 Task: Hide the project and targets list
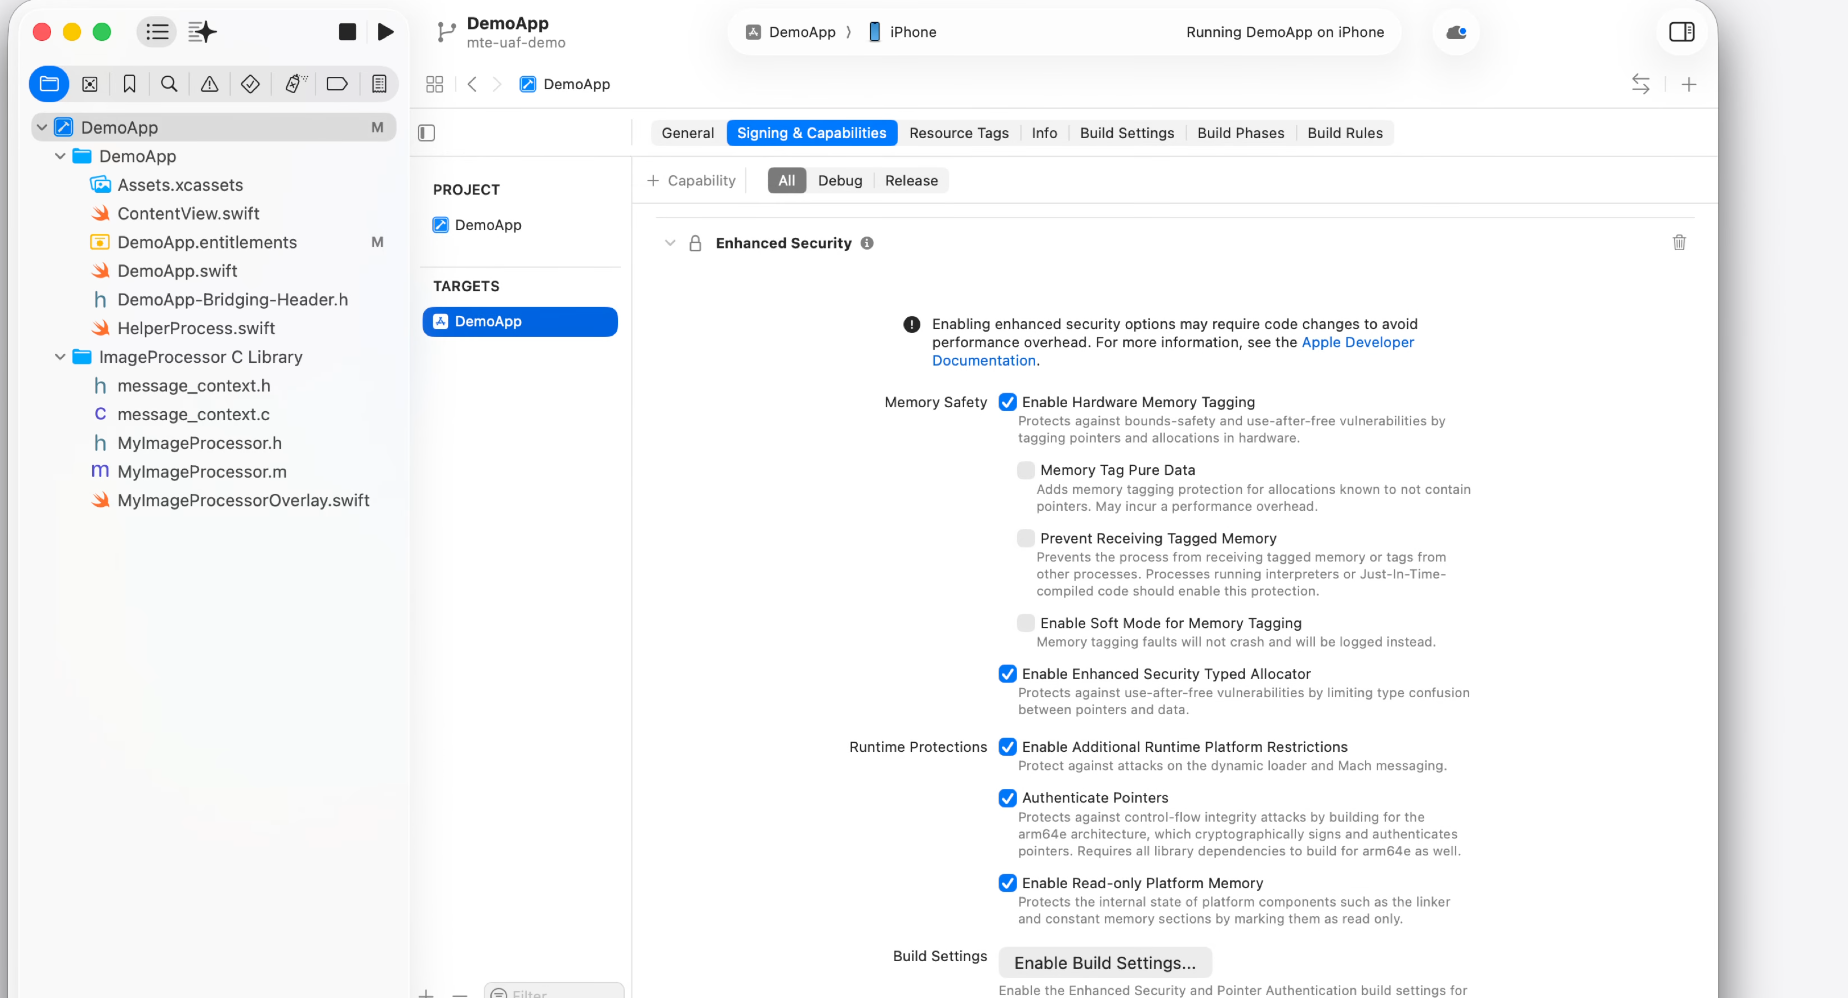[427, 133]
